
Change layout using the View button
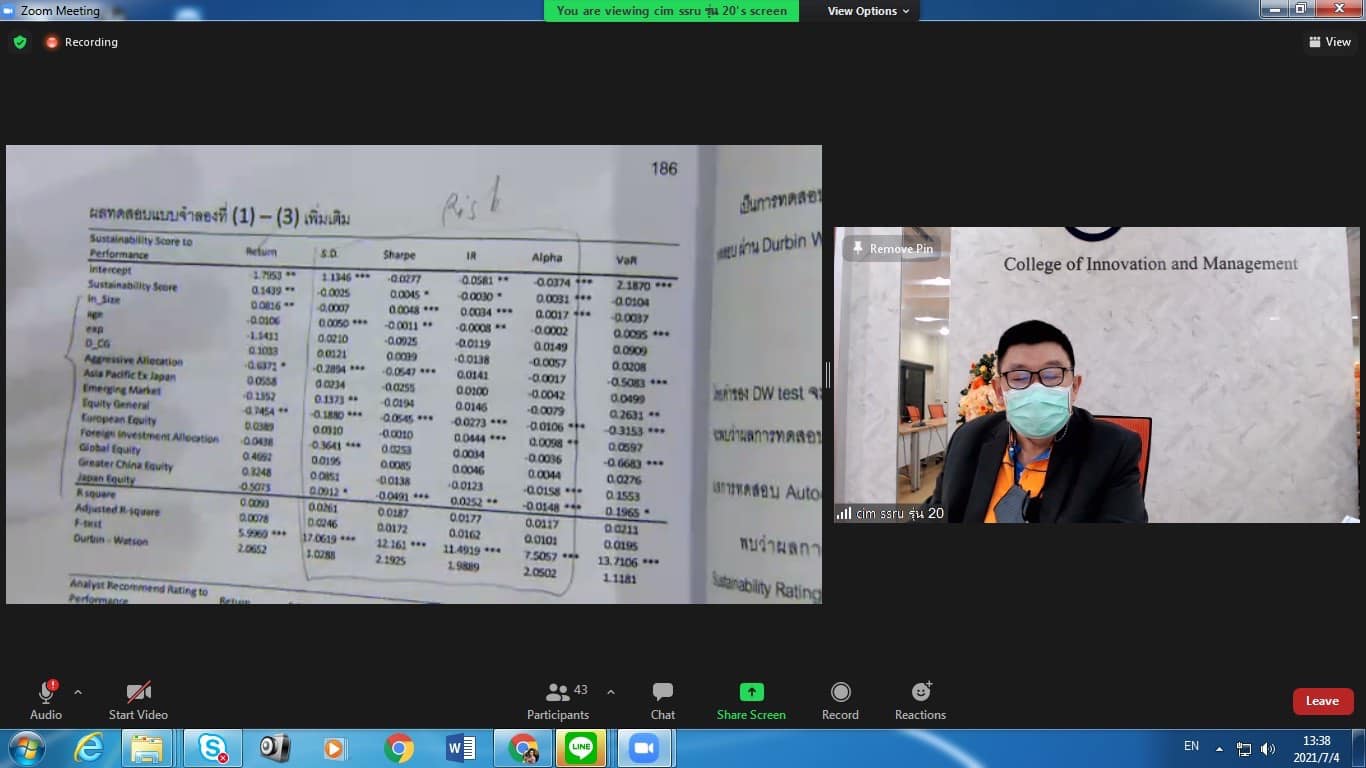pos(1329,42)
